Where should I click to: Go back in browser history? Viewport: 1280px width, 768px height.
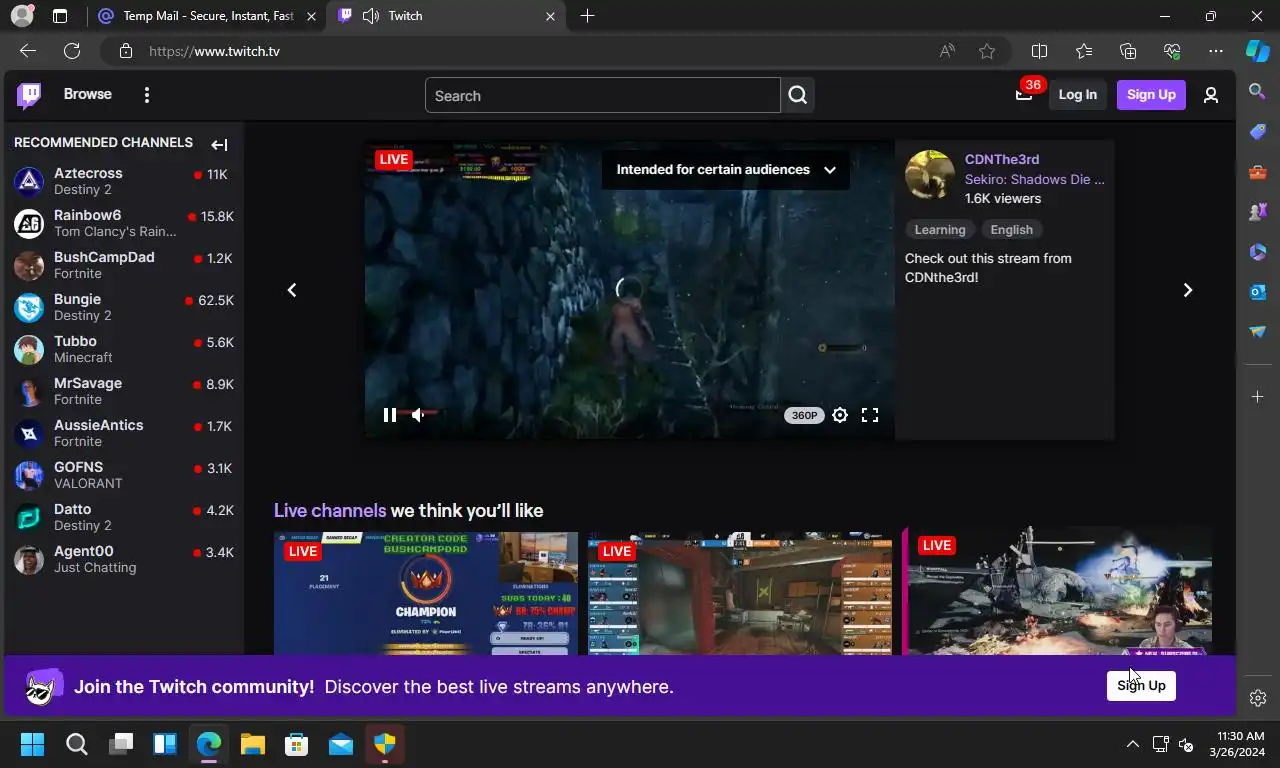tap(28, 51)
